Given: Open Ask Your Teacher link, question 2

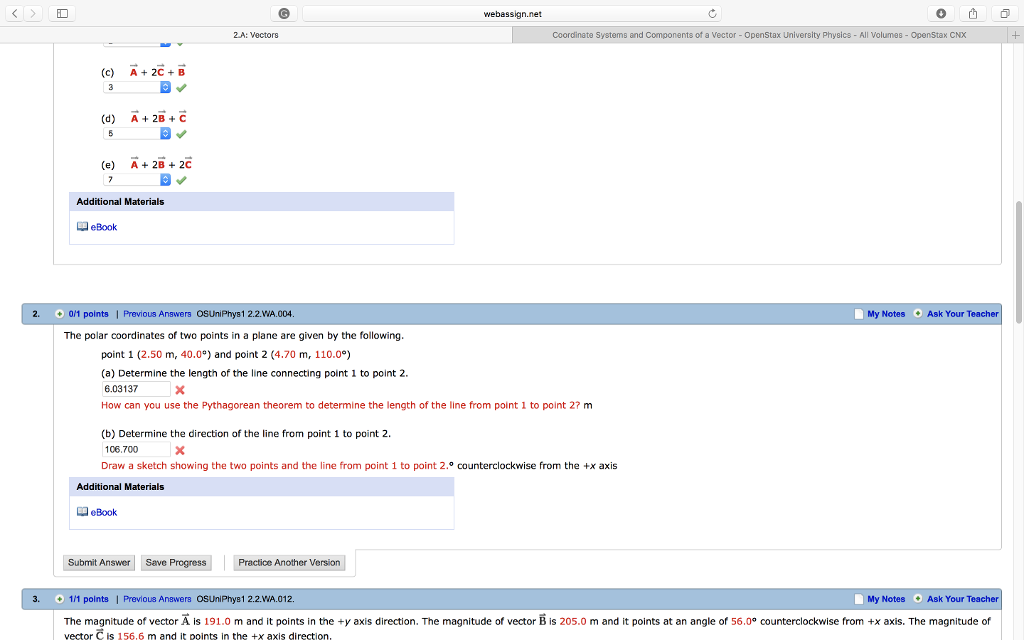Looking at the screenshot, I should pos(963,314).
